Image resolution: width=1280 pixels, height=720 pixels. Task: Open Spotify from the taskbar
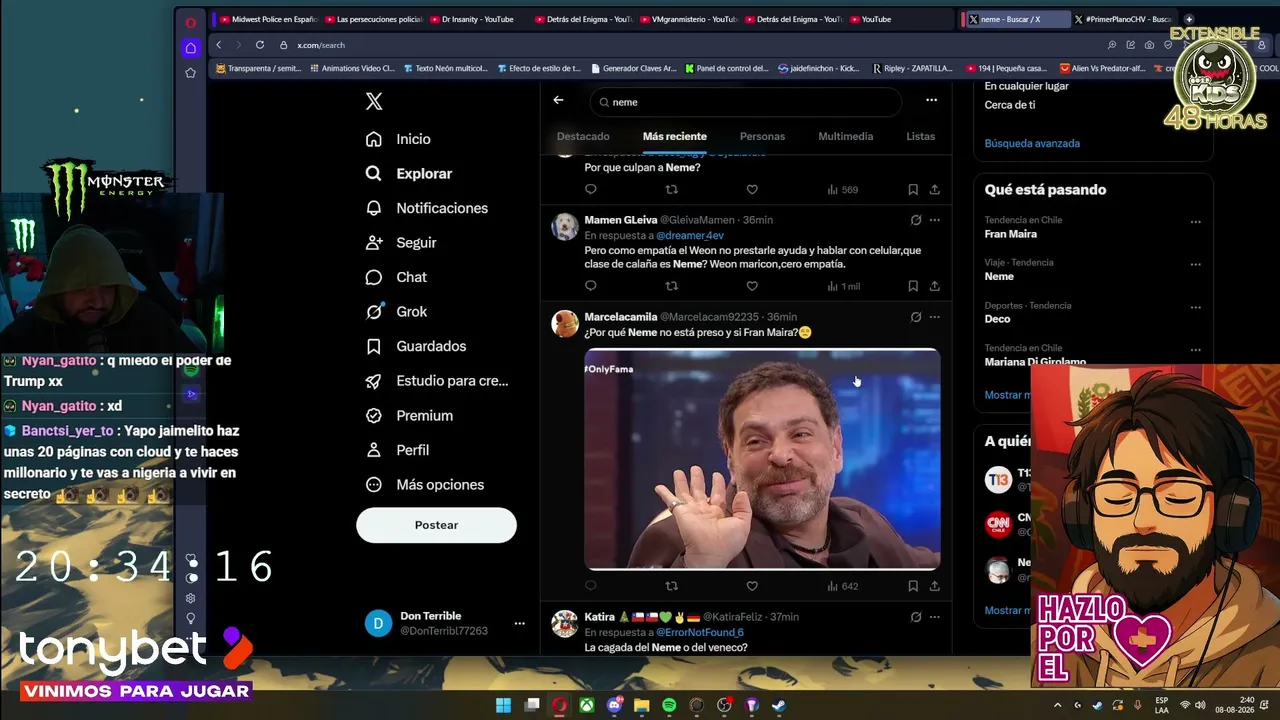[669, 705]
